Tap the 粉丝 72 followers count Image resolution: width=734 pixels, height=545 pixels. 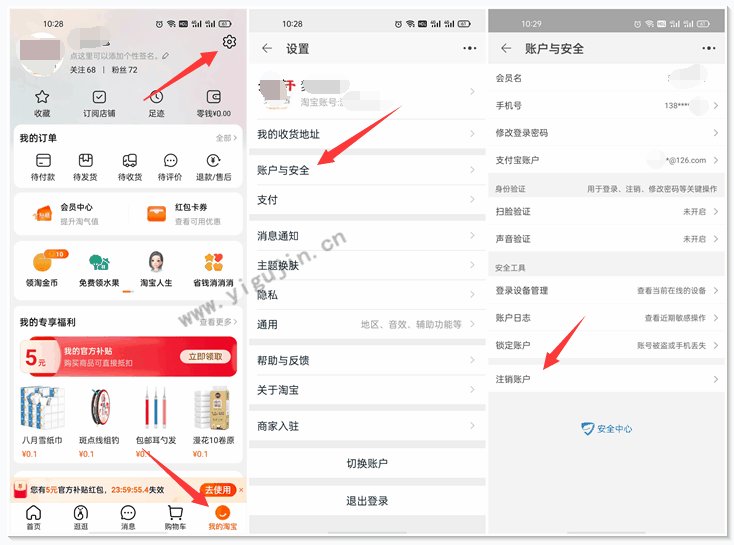pyautogui.click(x=125, y=70)
